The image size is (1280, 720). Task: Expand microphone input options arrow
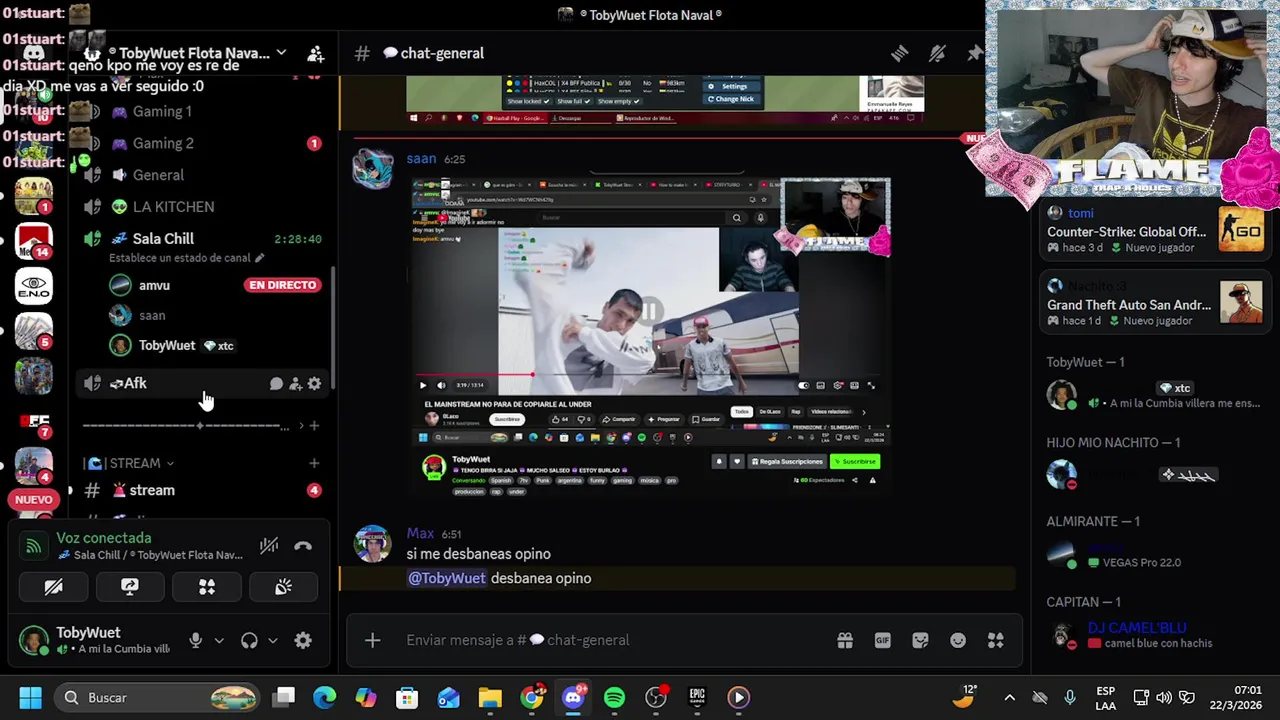219,641
